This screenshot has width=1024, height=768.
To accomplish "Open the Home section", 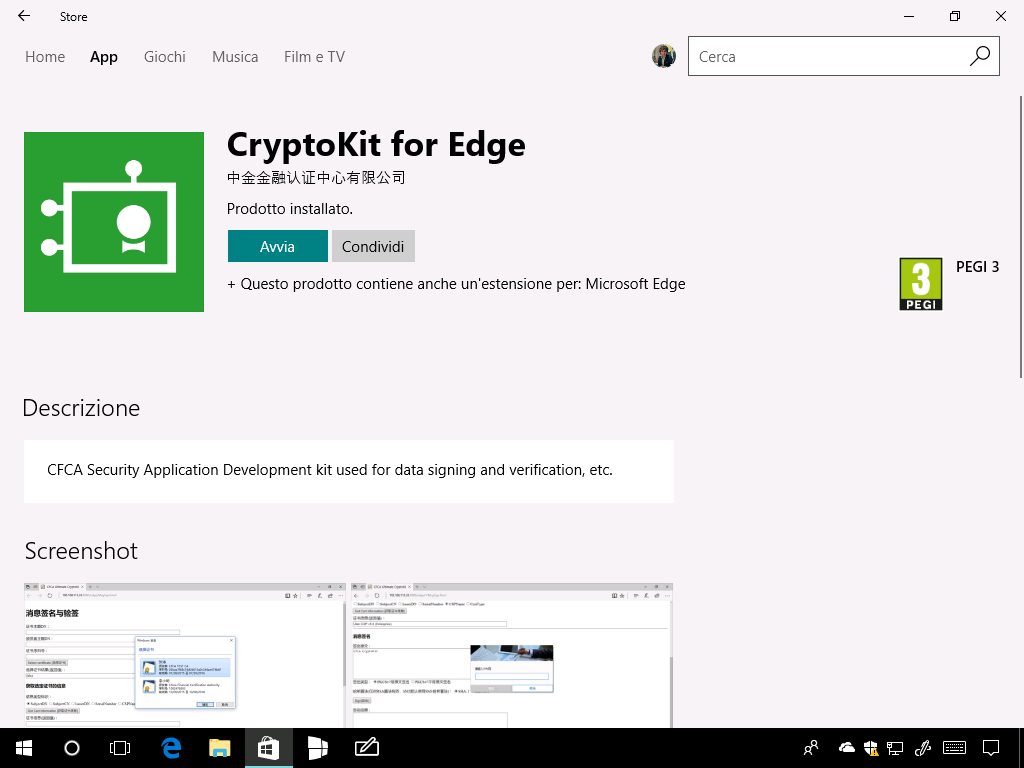I will pyautogui.click(x=45, y=57).
